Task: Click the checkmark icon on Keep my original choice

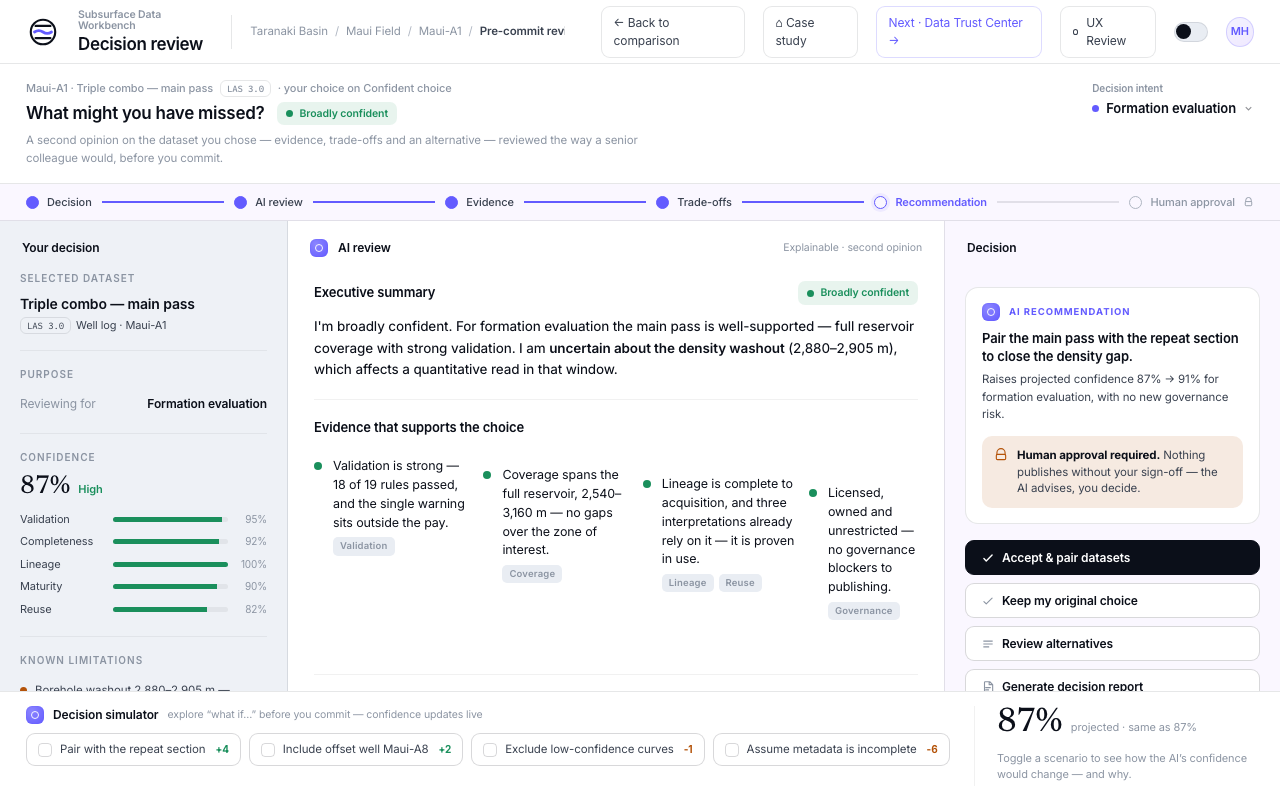Action: click(x=988, y=601)
